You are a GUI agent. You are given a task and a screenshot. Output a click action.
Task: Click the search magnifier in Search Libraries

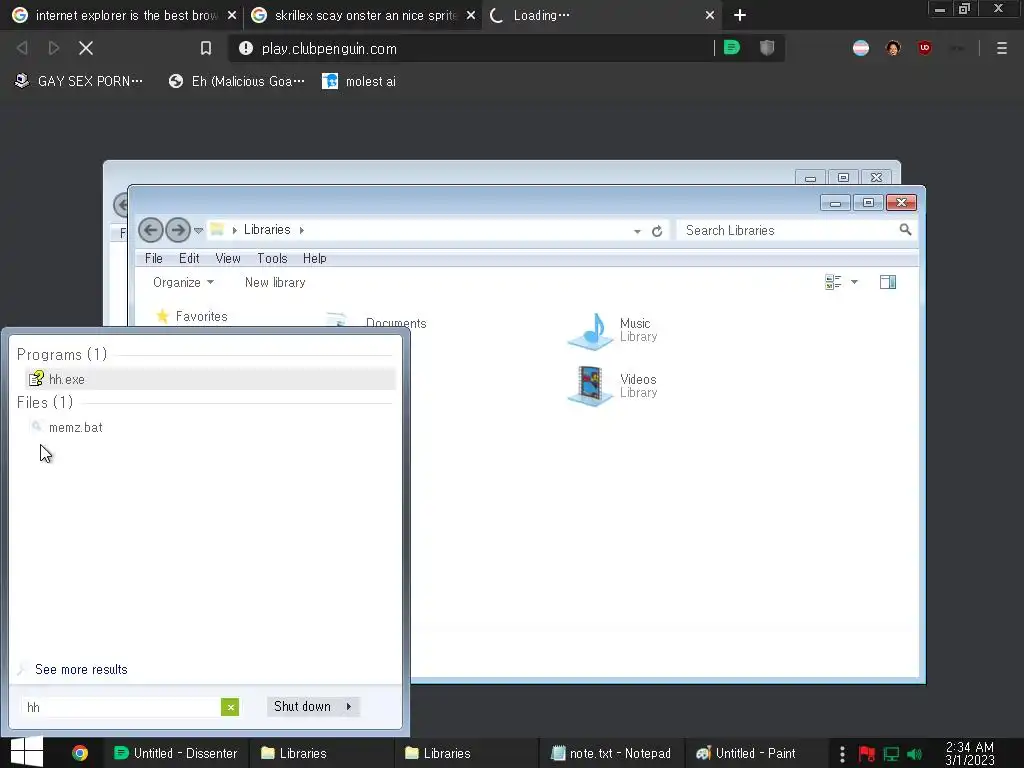[x=905, y=230]
